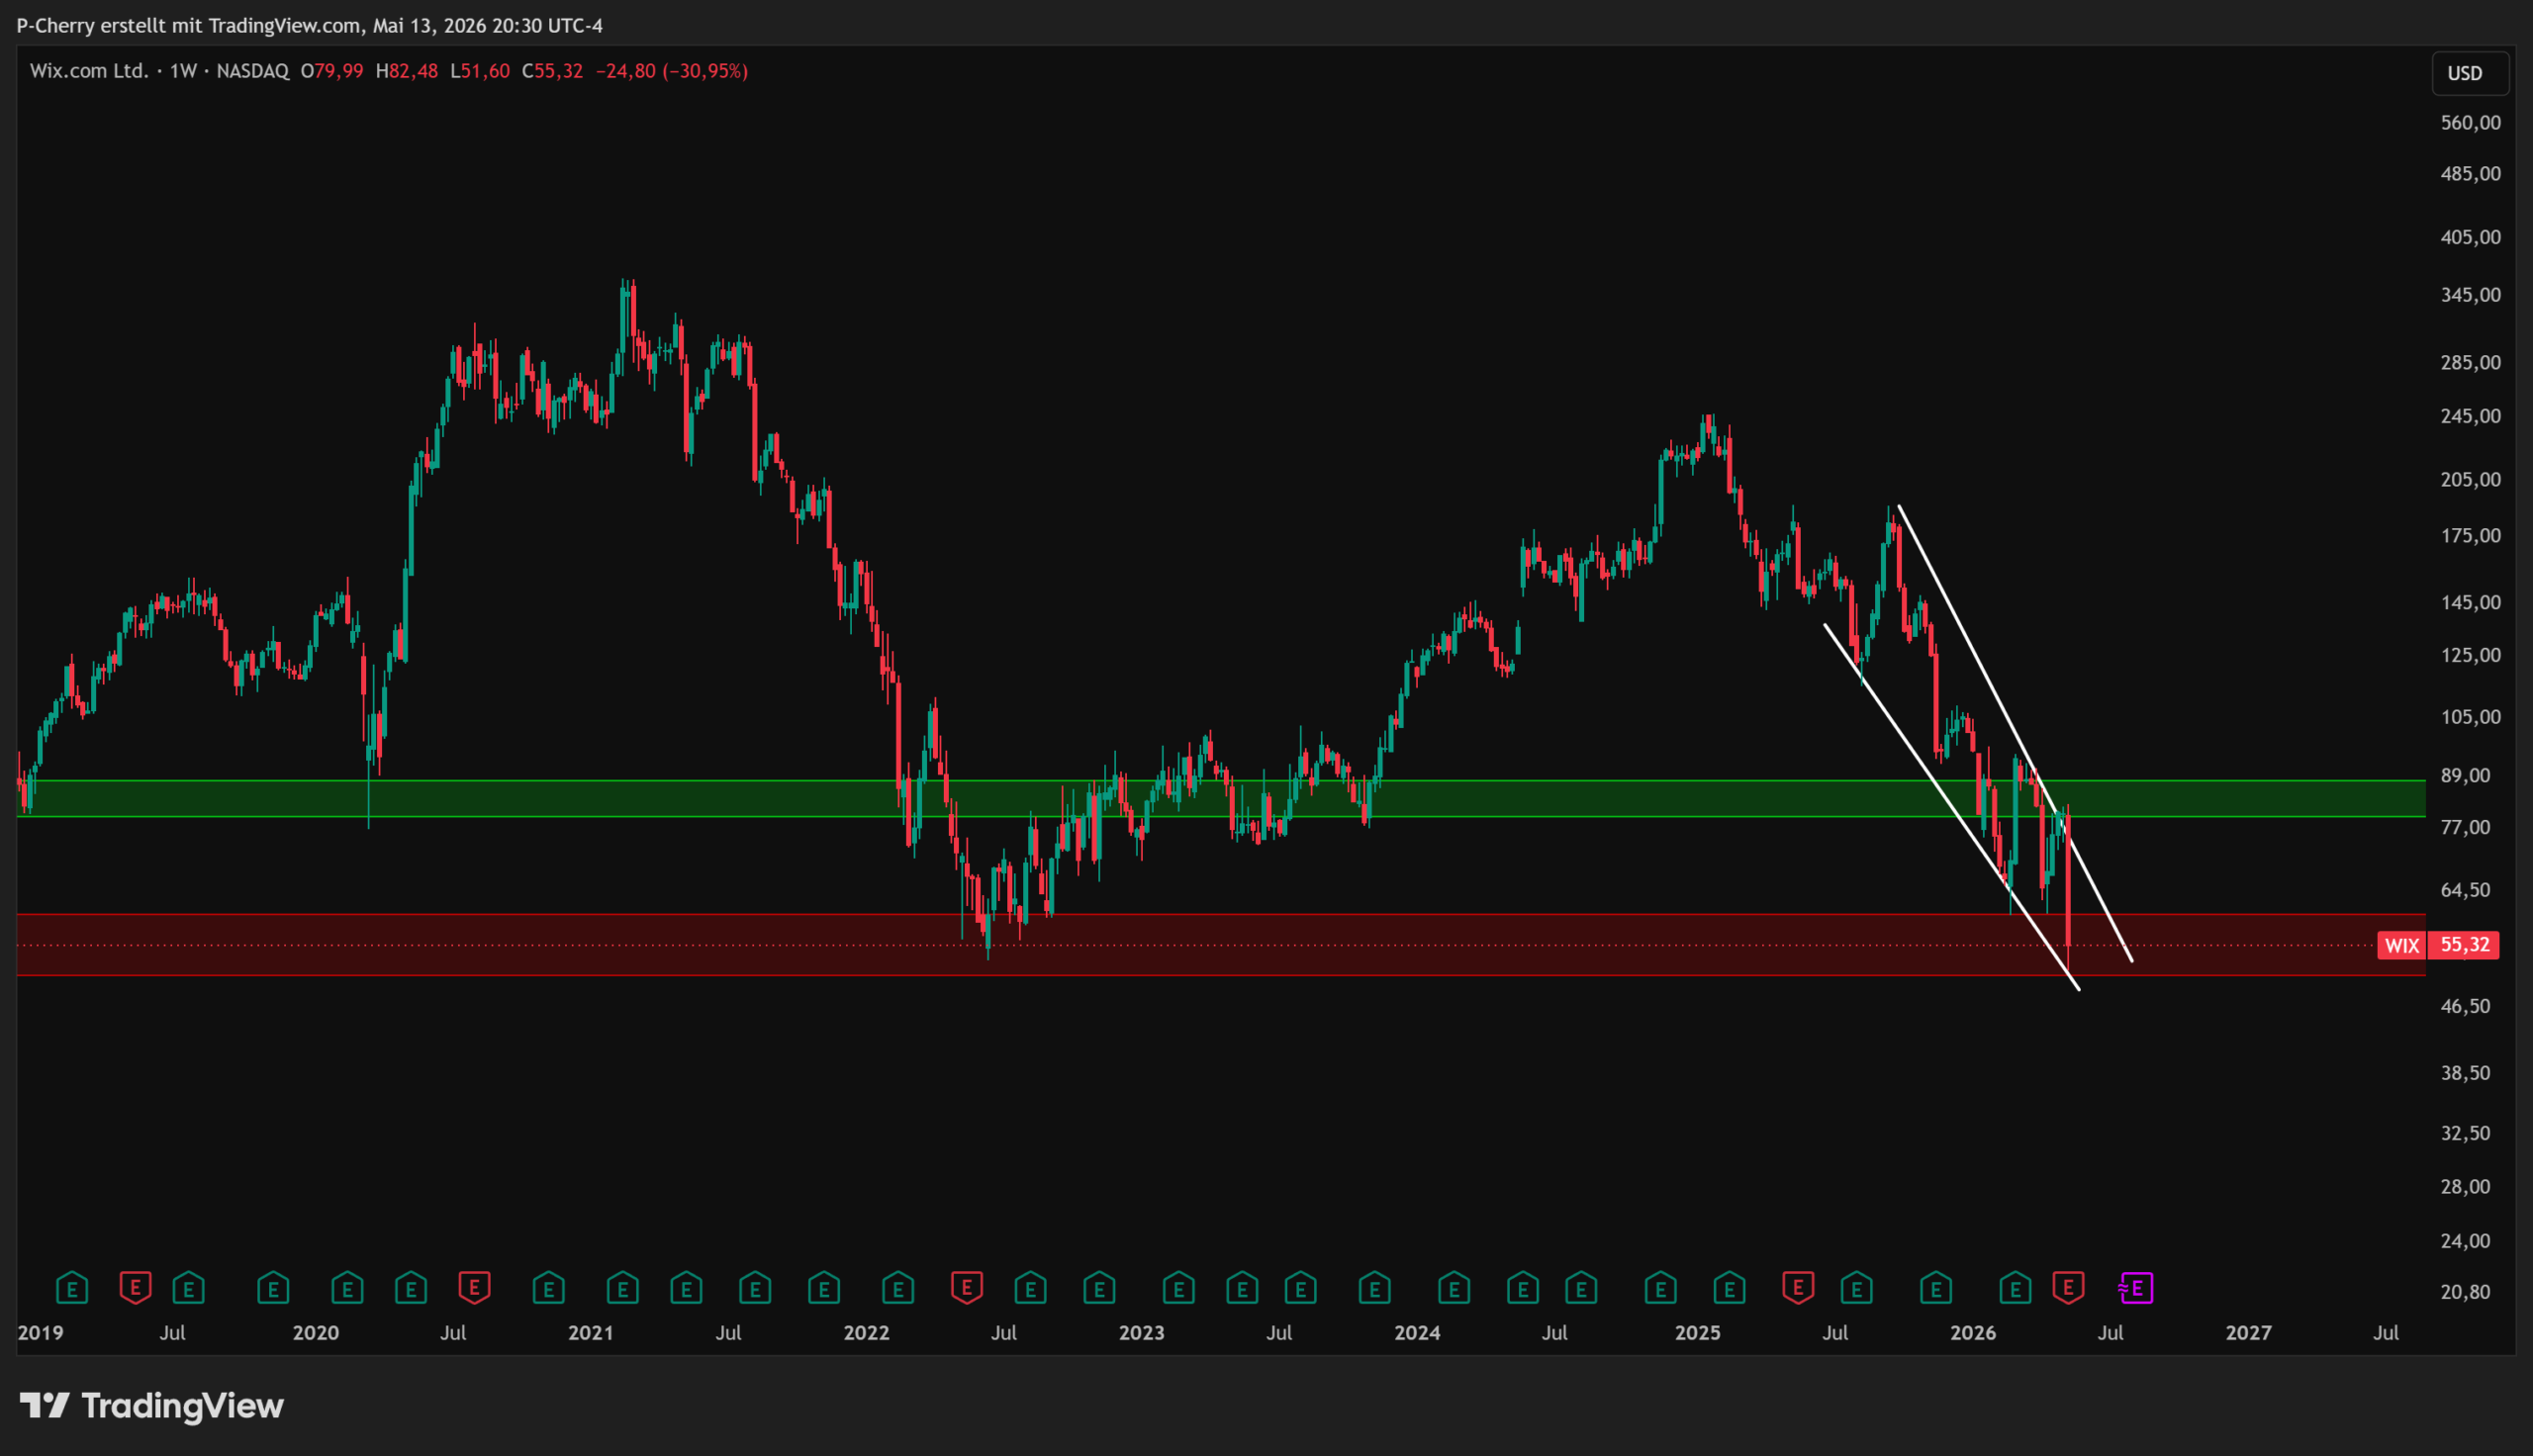Click the purple upcoming earnings marker
Viewport: 2533px width, 1456px height.
[x=2136, y=1288]
